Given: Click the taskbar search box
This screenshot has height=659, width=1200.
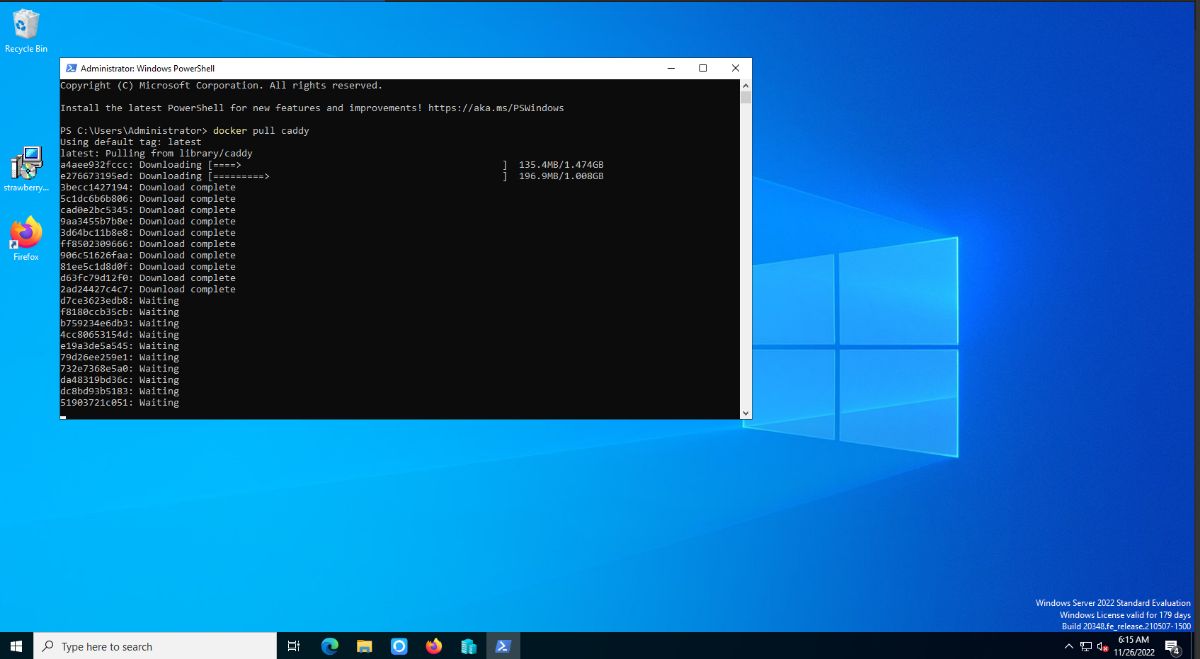Looking at the screenshot, I should coord(154,646).
